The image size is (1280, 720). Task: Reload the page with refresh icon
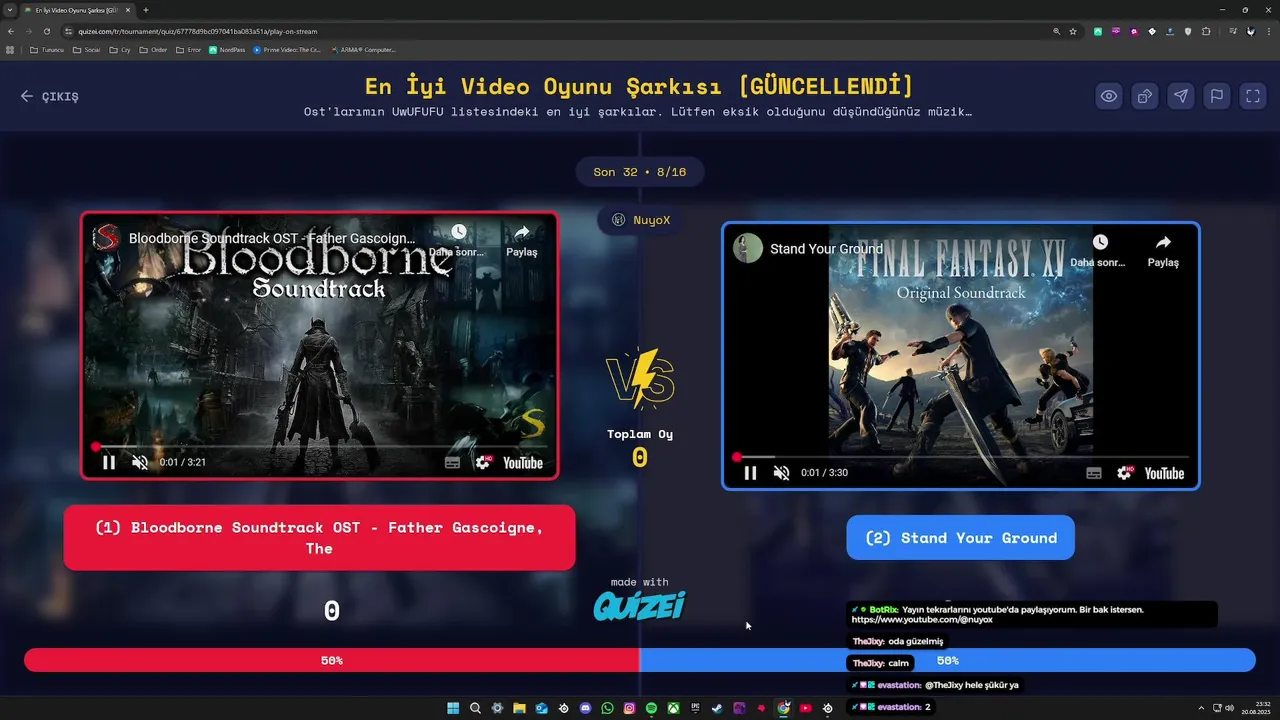pos(46,31)
